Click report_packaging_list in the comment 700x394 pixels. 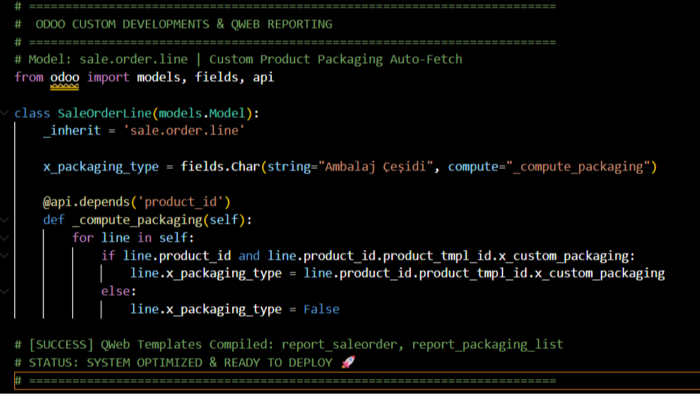[487, 344]
